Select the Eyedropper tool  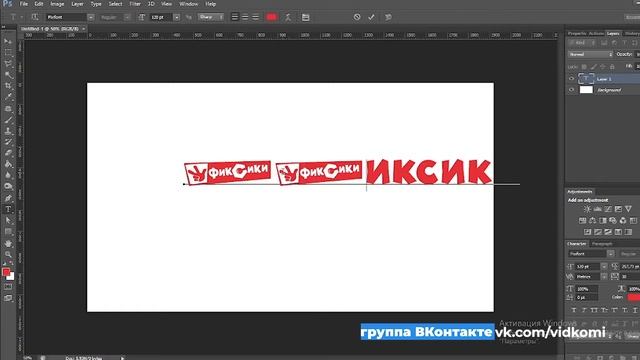[x=8, y=97]
